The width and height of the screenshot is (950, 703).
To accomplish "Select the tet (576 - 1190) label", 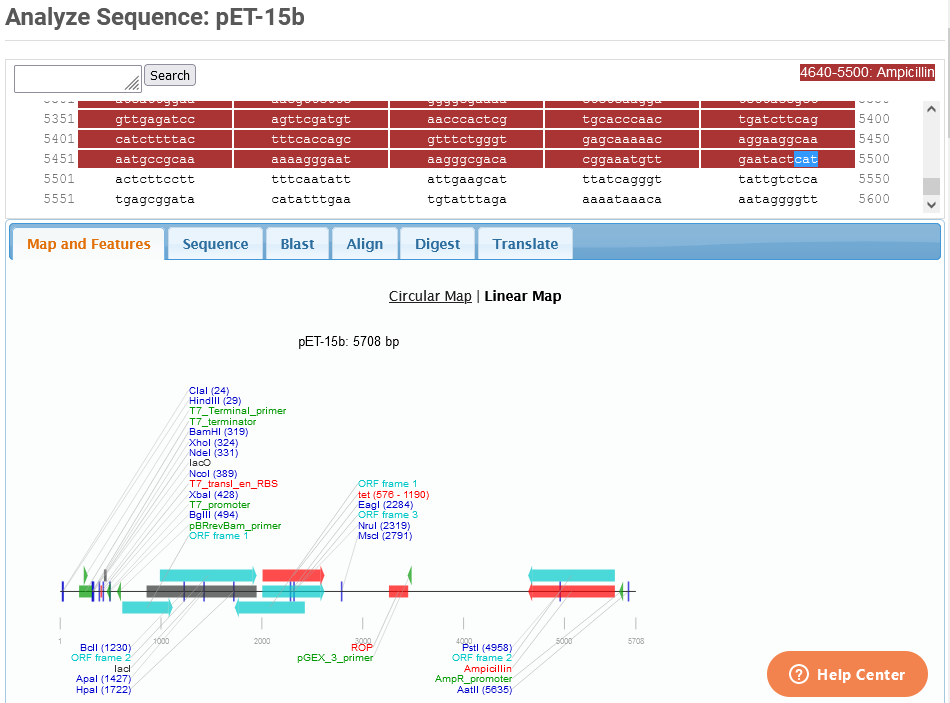I will tap(393, 495).
